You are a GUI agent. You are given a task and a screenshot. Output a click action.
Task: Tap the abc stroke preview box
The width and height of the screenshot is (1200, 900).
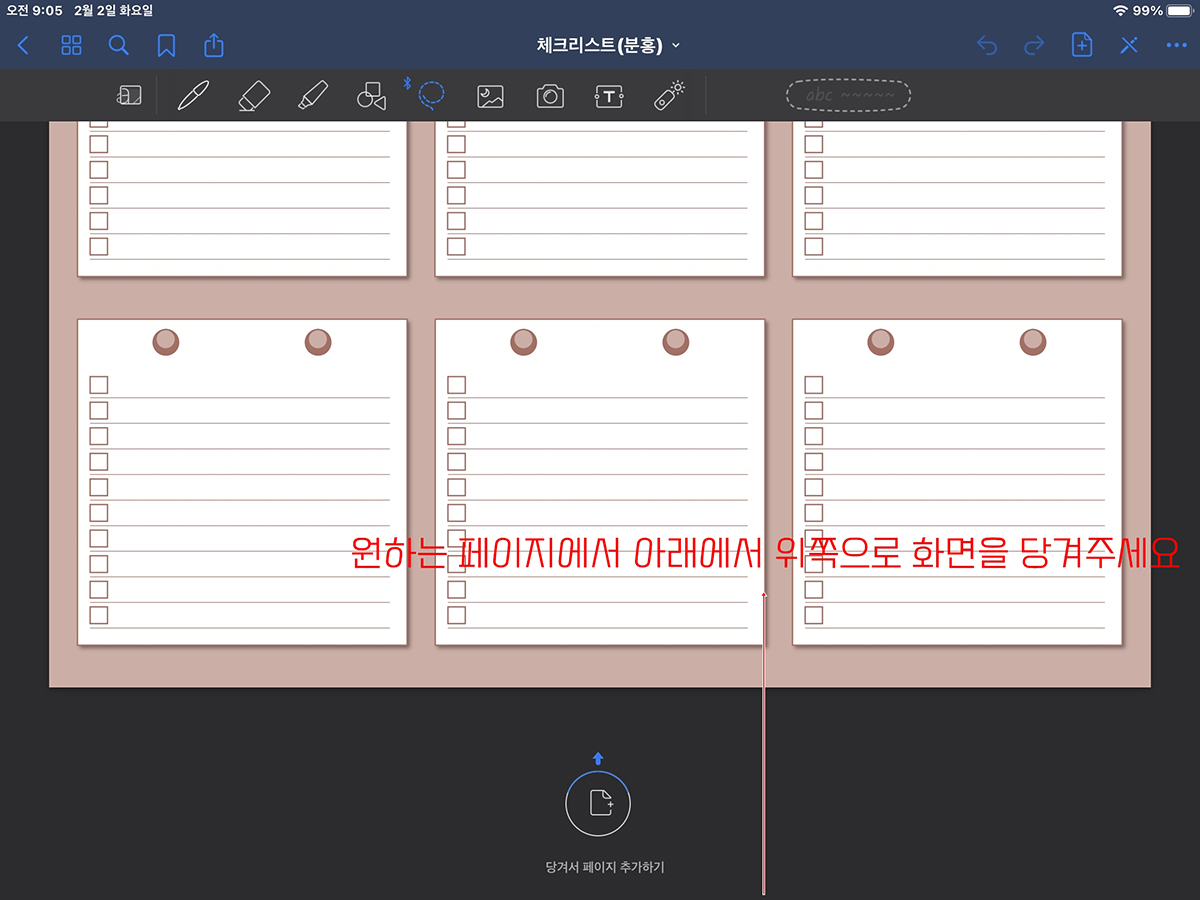tap(849, 96)
